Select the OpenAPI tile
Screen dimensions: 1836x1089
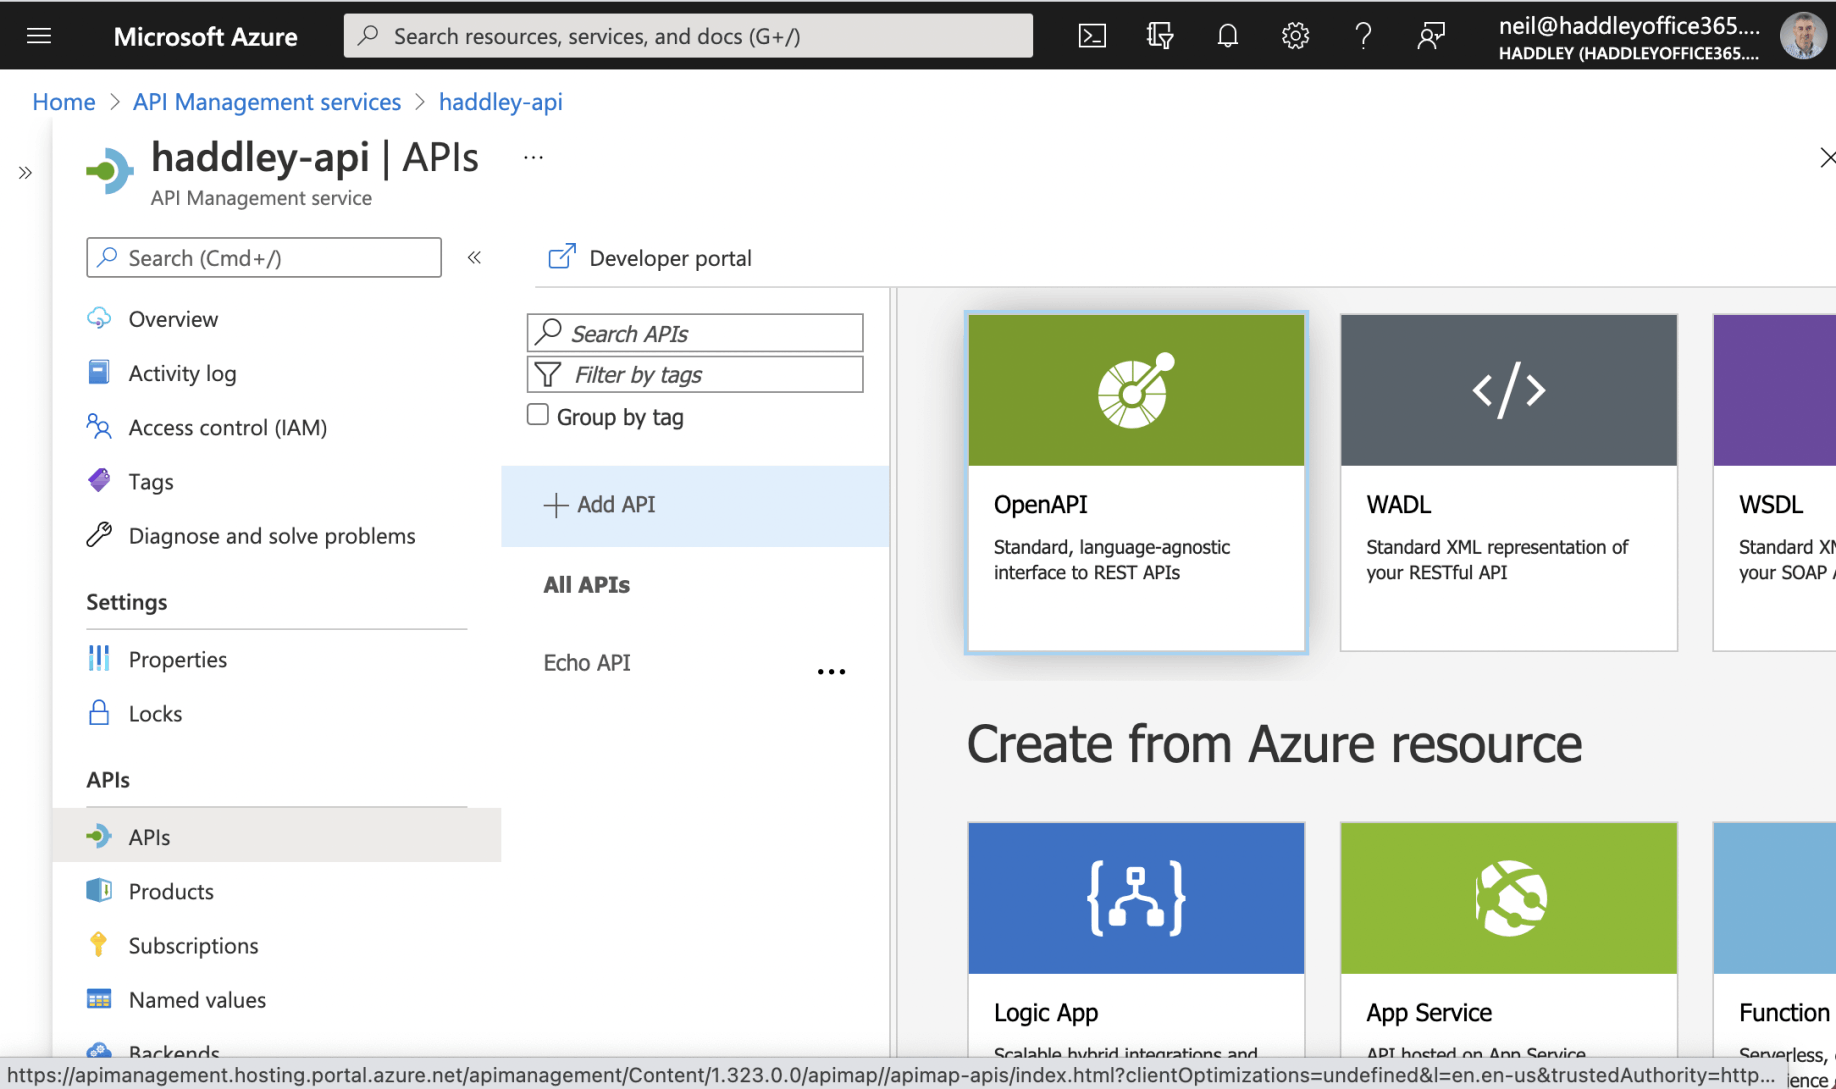point(1136,482)
